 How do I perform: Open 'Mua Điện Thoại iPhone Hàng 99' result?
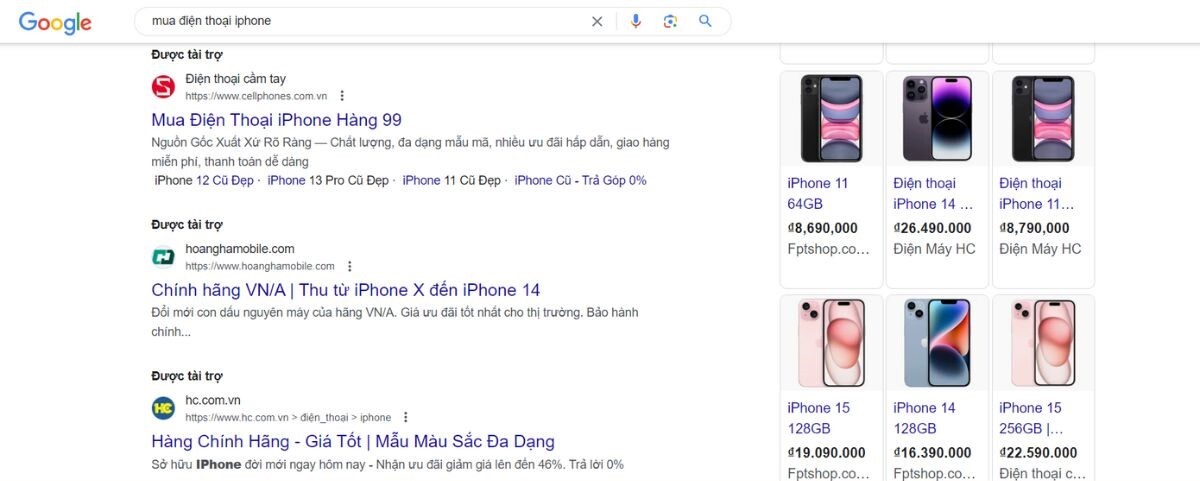click(277, 120)
